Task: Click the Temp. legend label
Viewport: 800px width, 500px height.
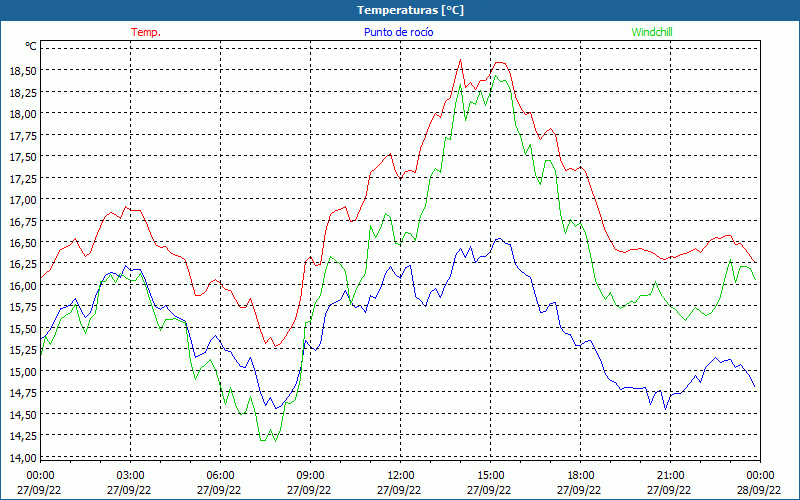Action: click(146, 32)
